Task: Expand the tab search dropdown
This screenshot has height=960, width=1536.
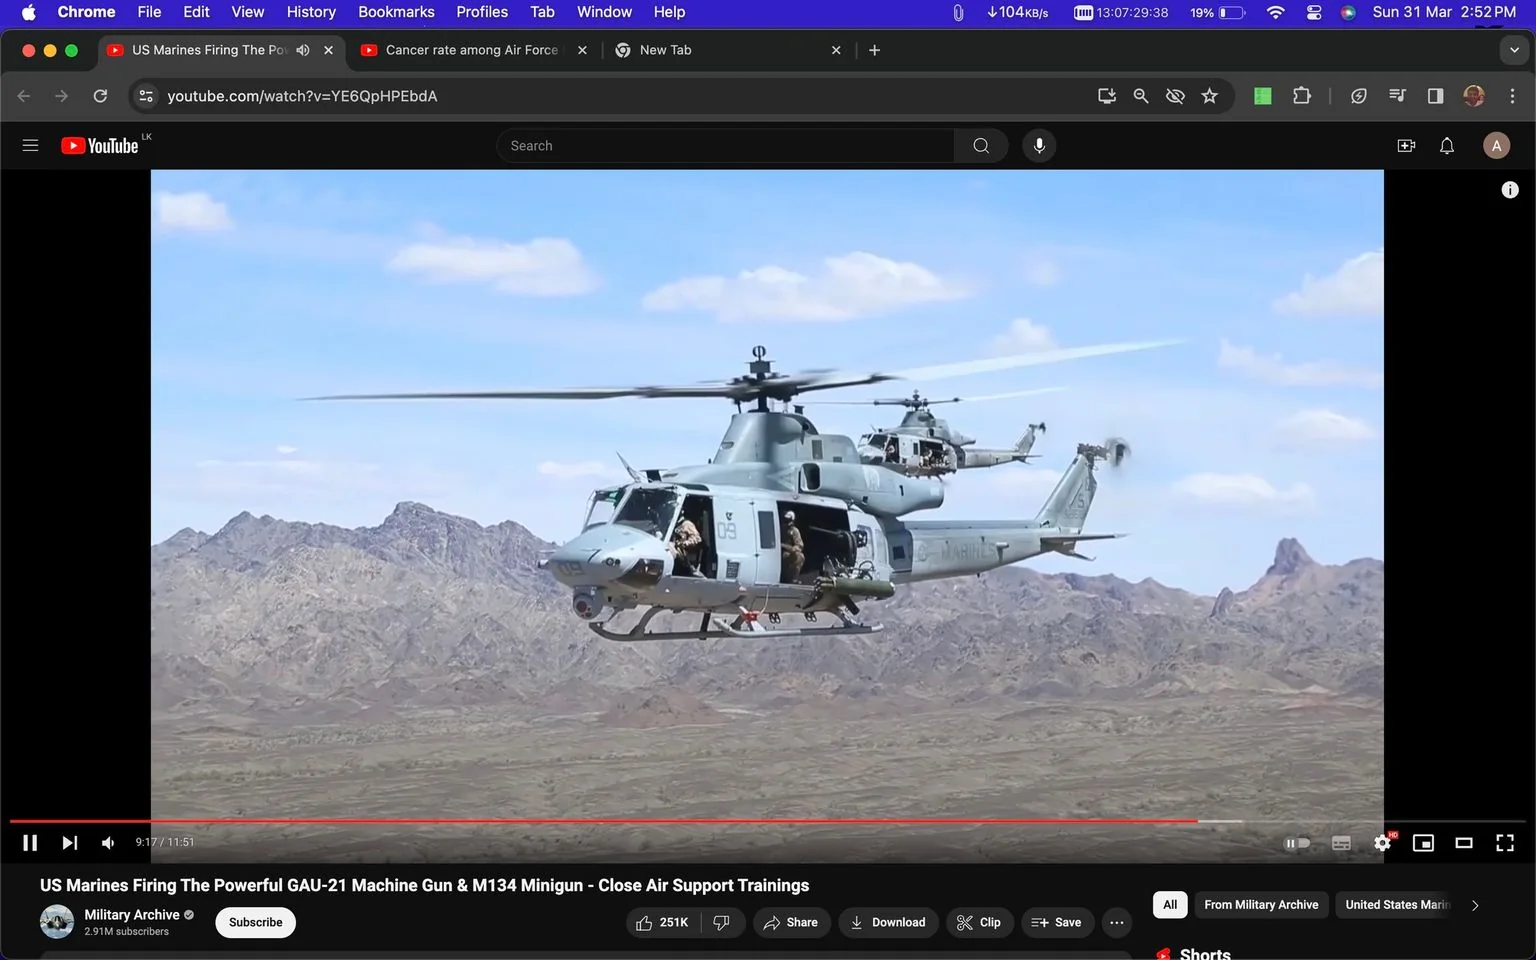Action: (1514, 50)
